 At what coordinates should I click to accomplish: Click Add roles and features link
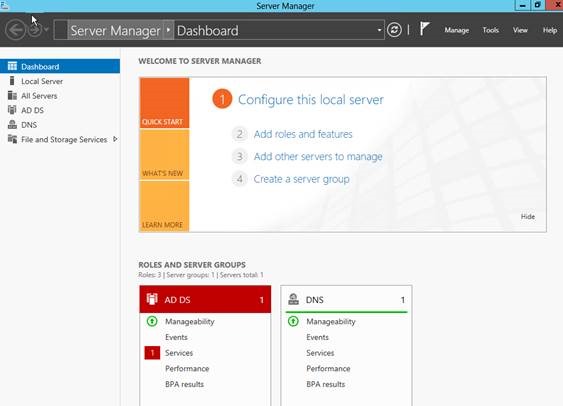[303, 134]
